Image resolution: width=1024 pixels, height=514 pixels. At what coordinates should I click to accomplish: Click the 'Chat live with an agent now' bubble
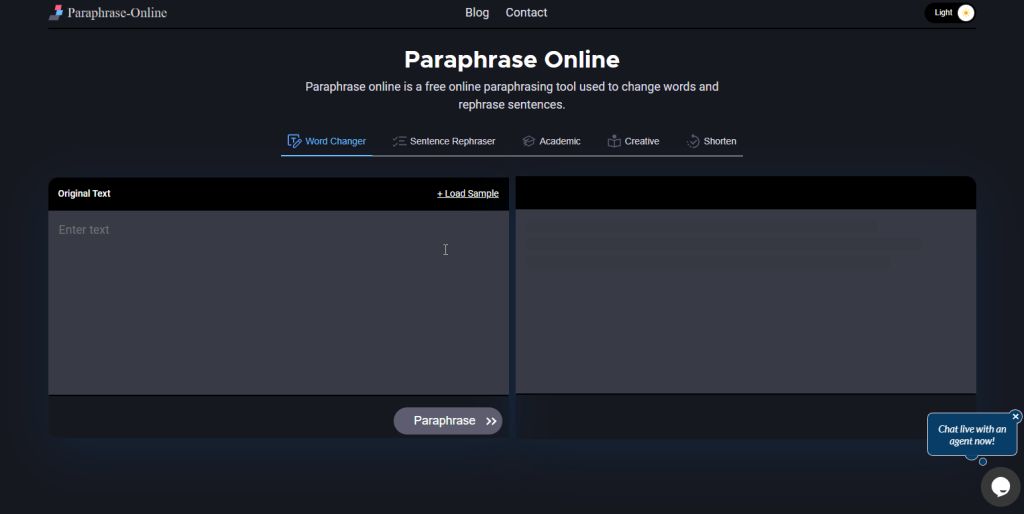972,435
